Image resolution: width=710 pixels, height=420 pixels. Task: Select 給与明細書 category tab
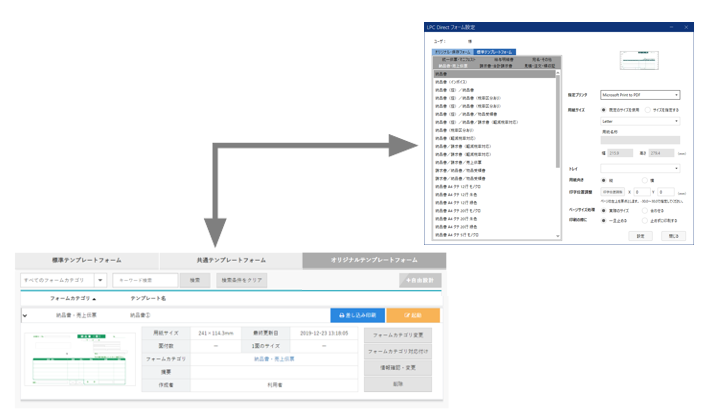click(504, 59)
